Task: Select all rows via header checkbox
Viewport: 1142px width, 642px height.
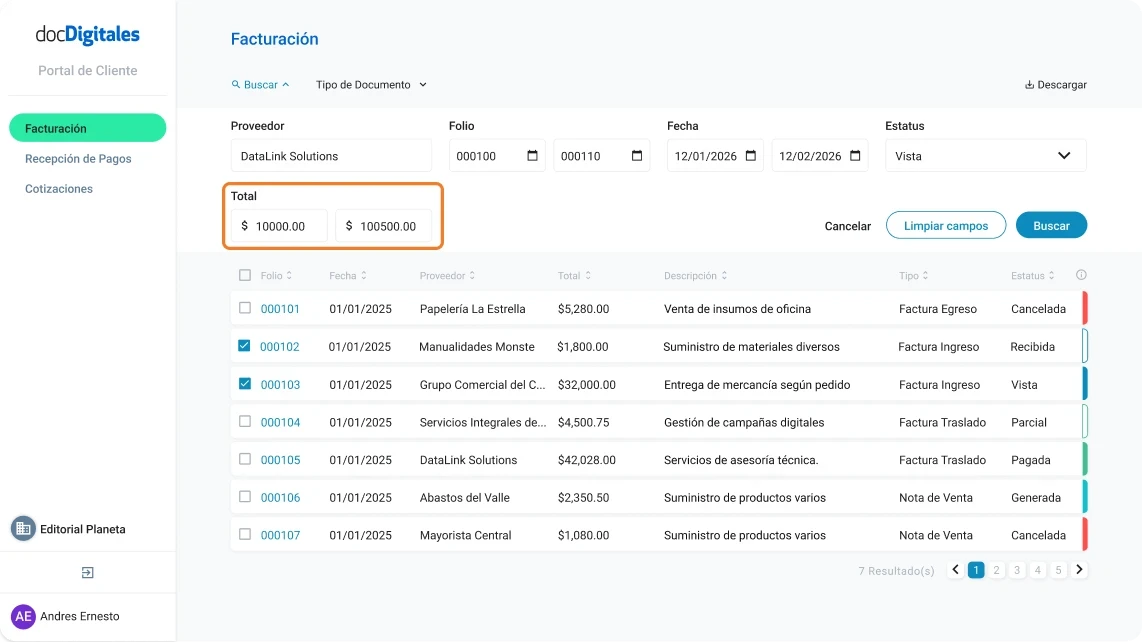Action: coord(243,274)
